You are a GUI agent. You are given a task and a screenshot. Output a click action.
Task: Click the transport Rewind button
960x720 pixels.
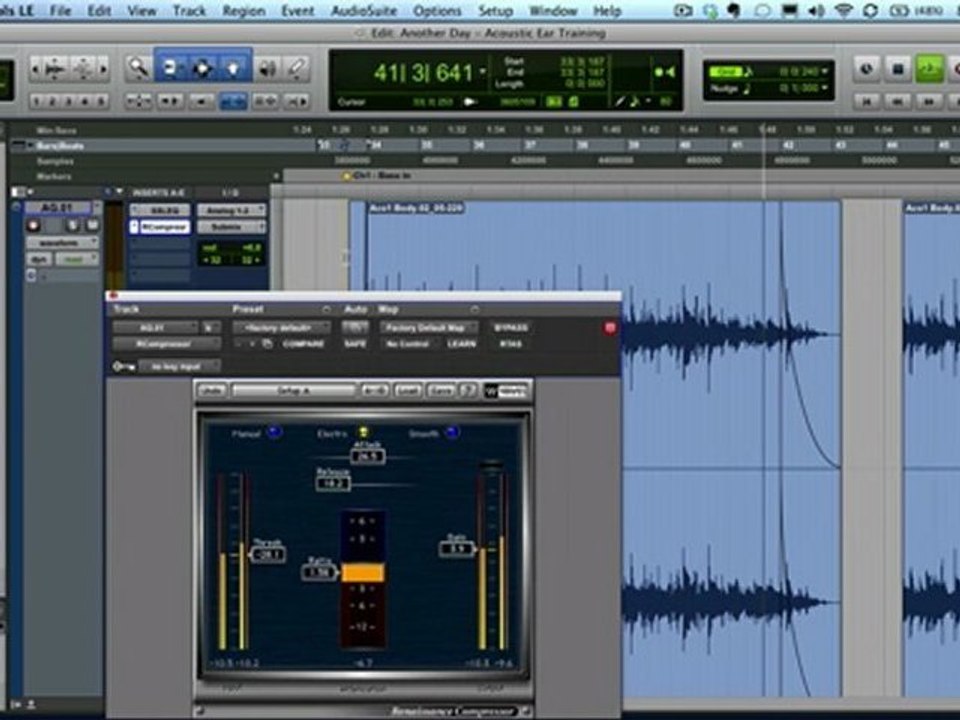(898, 101)
